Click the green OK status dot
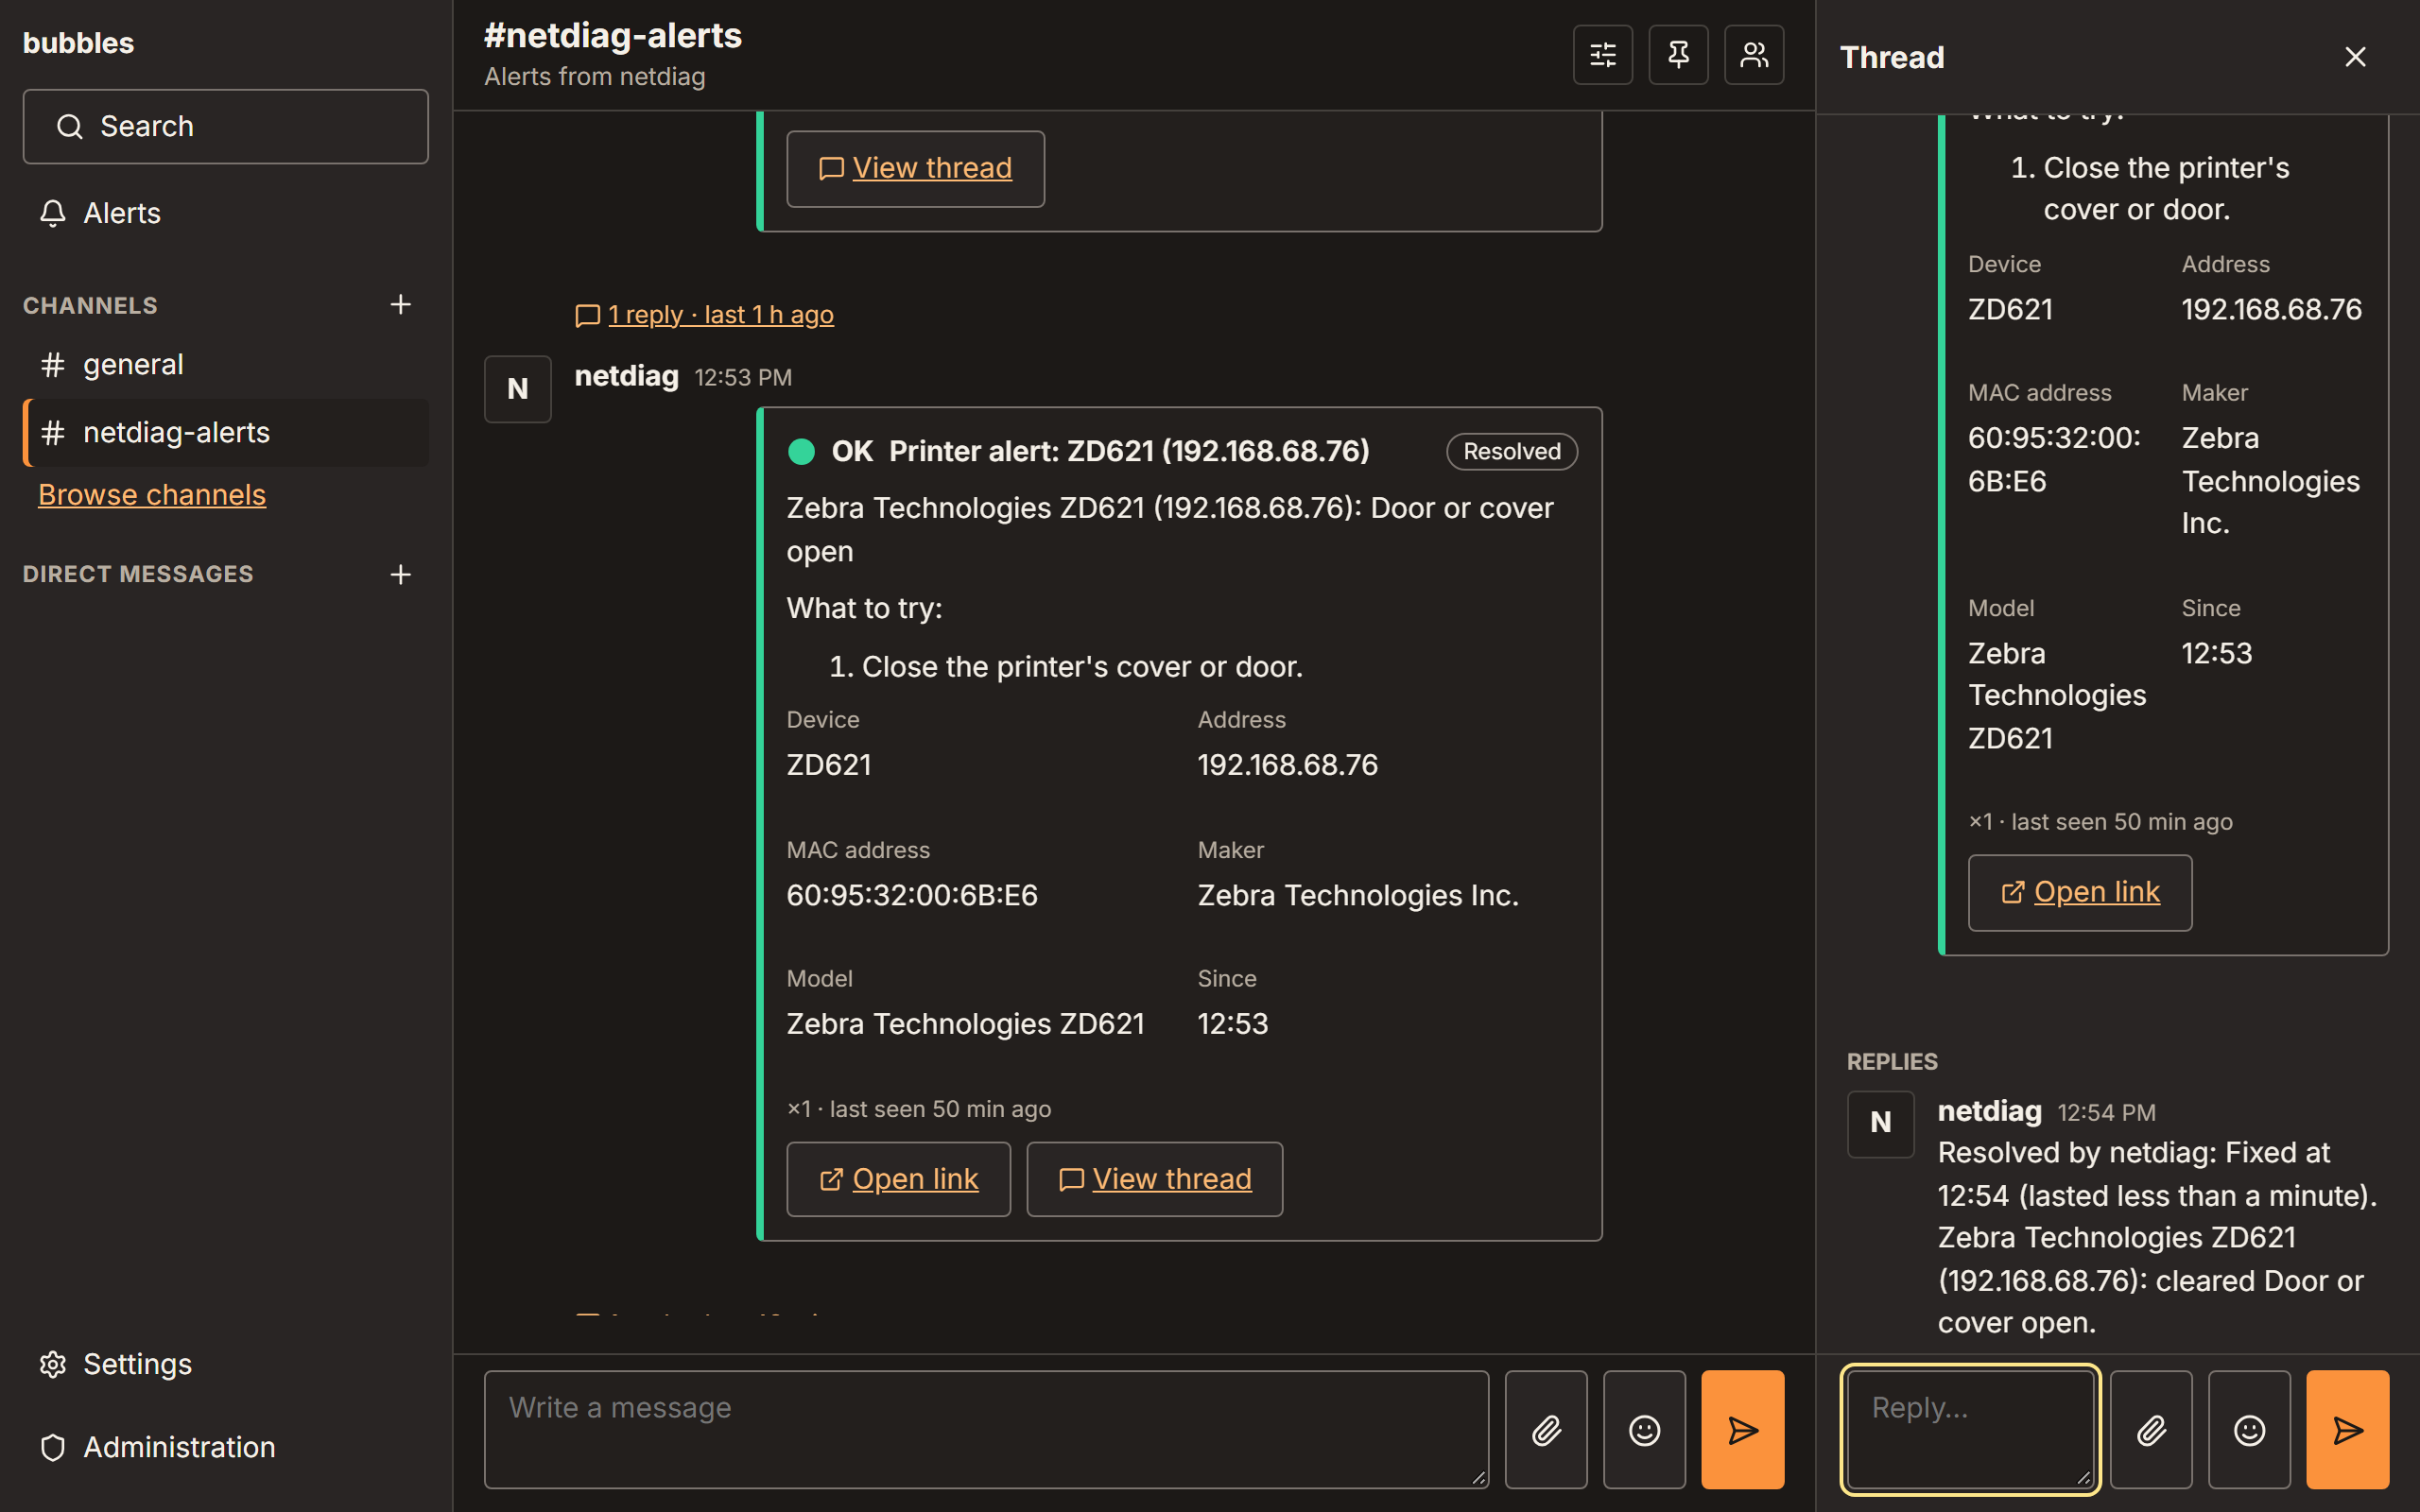This screenshot has height=1512, width=2420. point(801,451)
